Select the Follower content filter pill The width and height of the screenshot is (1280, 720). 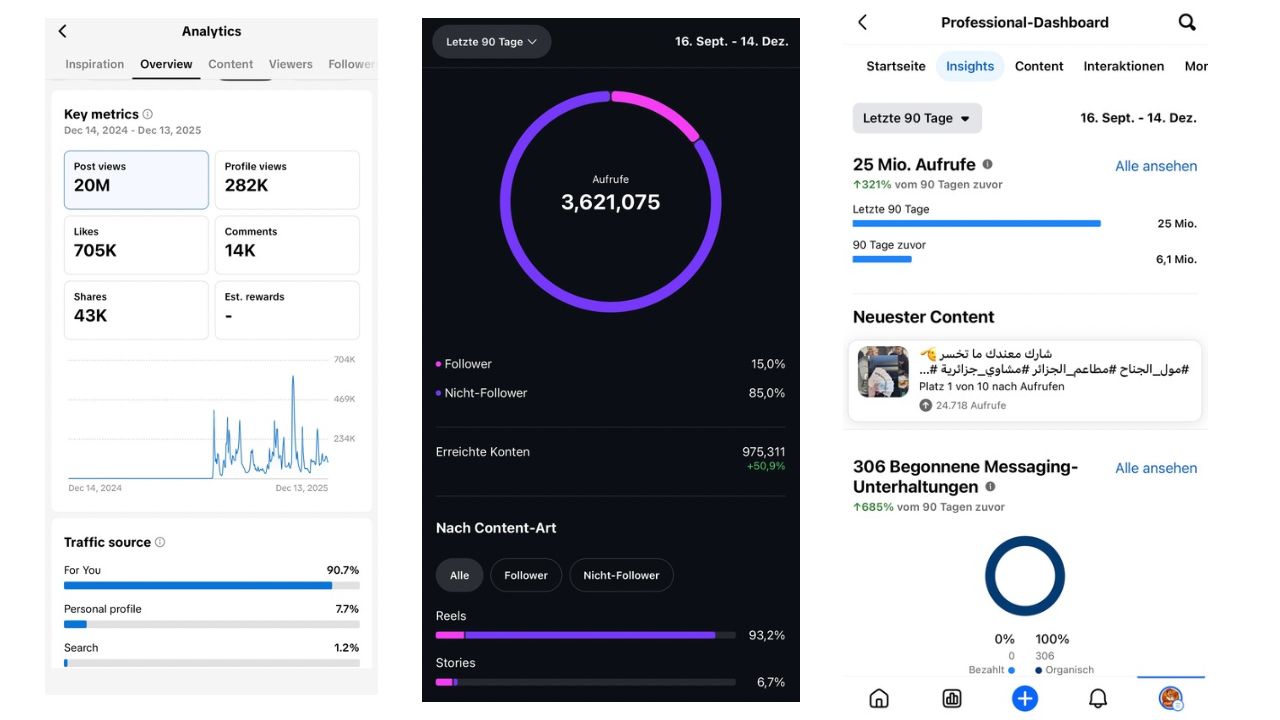526,575
